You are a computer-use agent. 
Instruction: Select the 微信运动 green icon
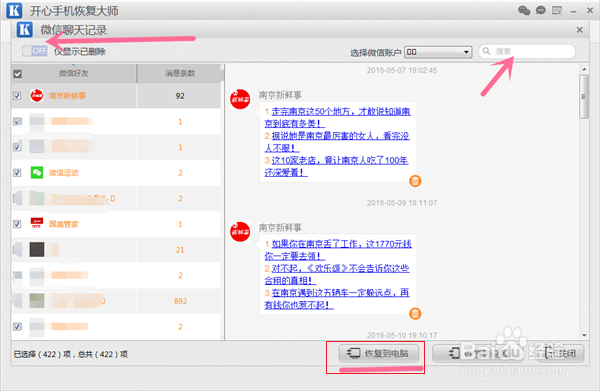(x=37, y=173)
